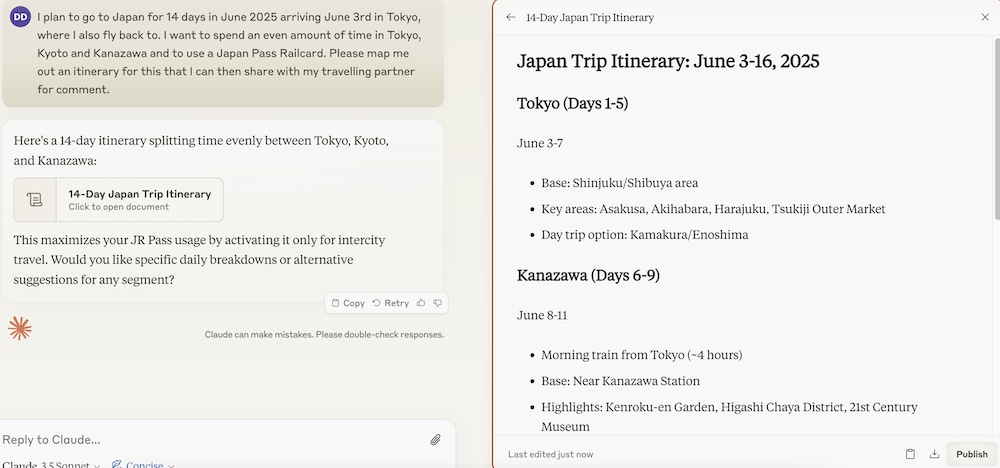Copy Claude's response
1000x468 pixels.
[x=348, y=303]
